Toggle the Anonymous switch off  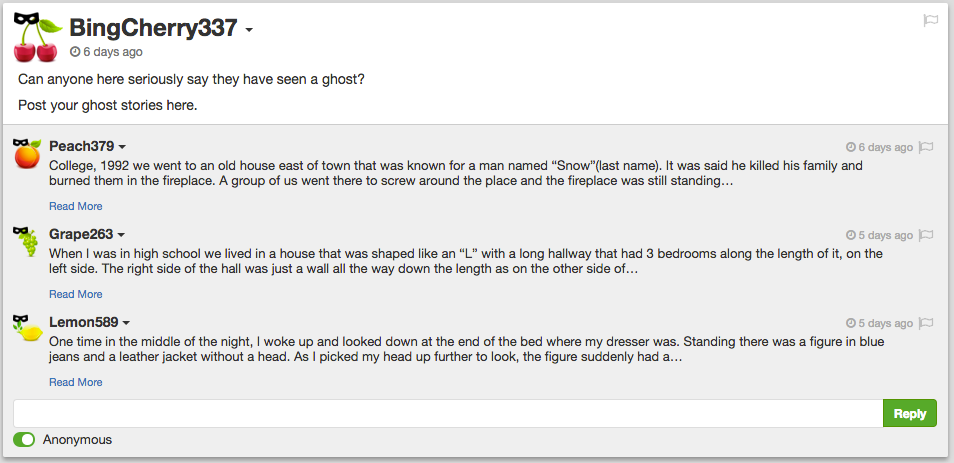pyautogui.click(x=24, y=439)
